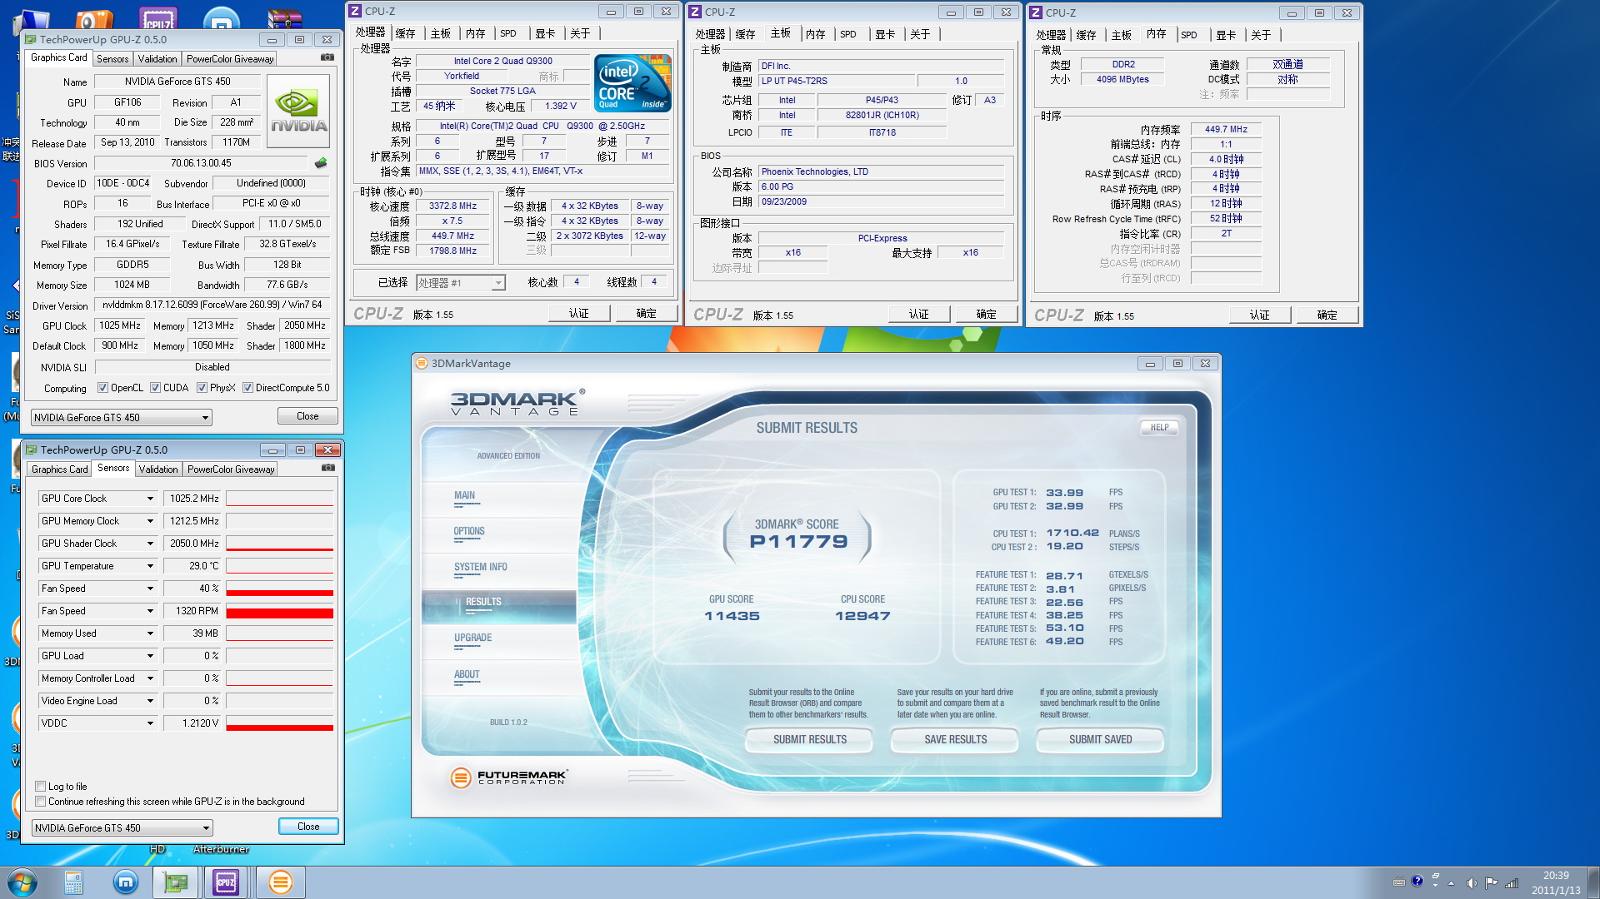Click the Intel Core 2 Quad logo in CPU-Z
Screen dimensions: 1600x899
point(633,82)
